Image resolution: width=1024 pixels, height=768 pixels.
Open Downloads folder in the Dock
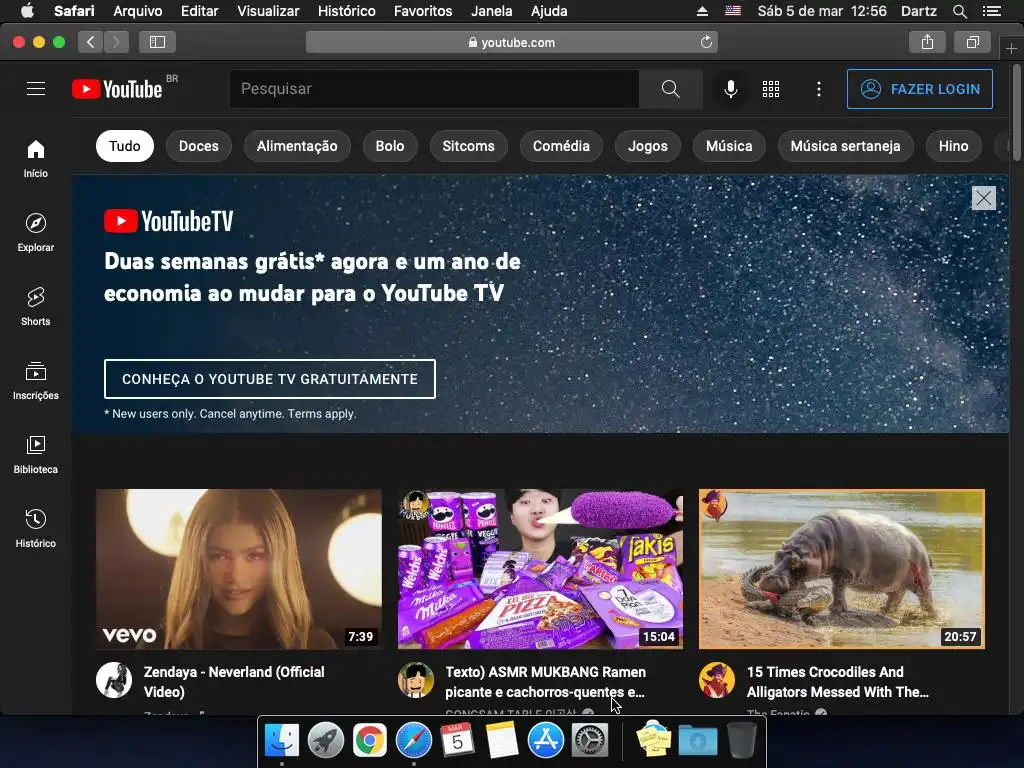pos(698,741)
